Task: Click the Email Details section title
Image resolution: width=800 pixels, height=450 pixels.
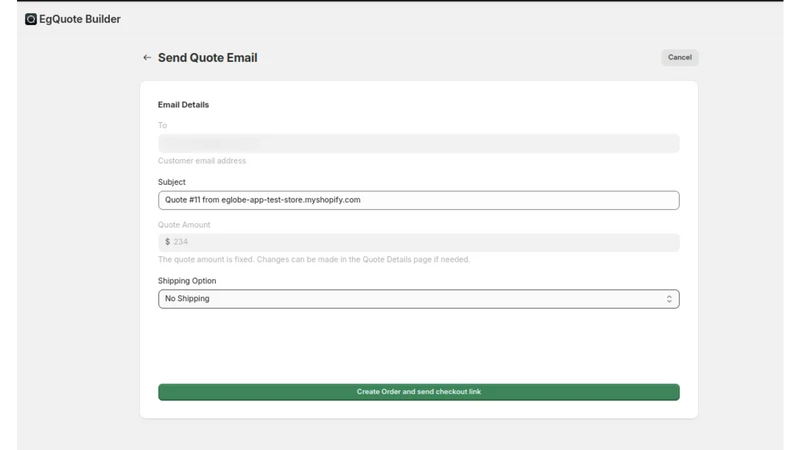Action: click(183, 105)
